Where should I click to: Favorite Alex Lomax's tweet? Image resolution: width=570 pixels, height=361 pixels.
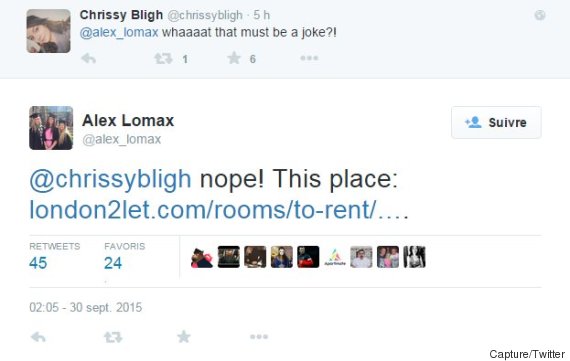coord(184,337)
